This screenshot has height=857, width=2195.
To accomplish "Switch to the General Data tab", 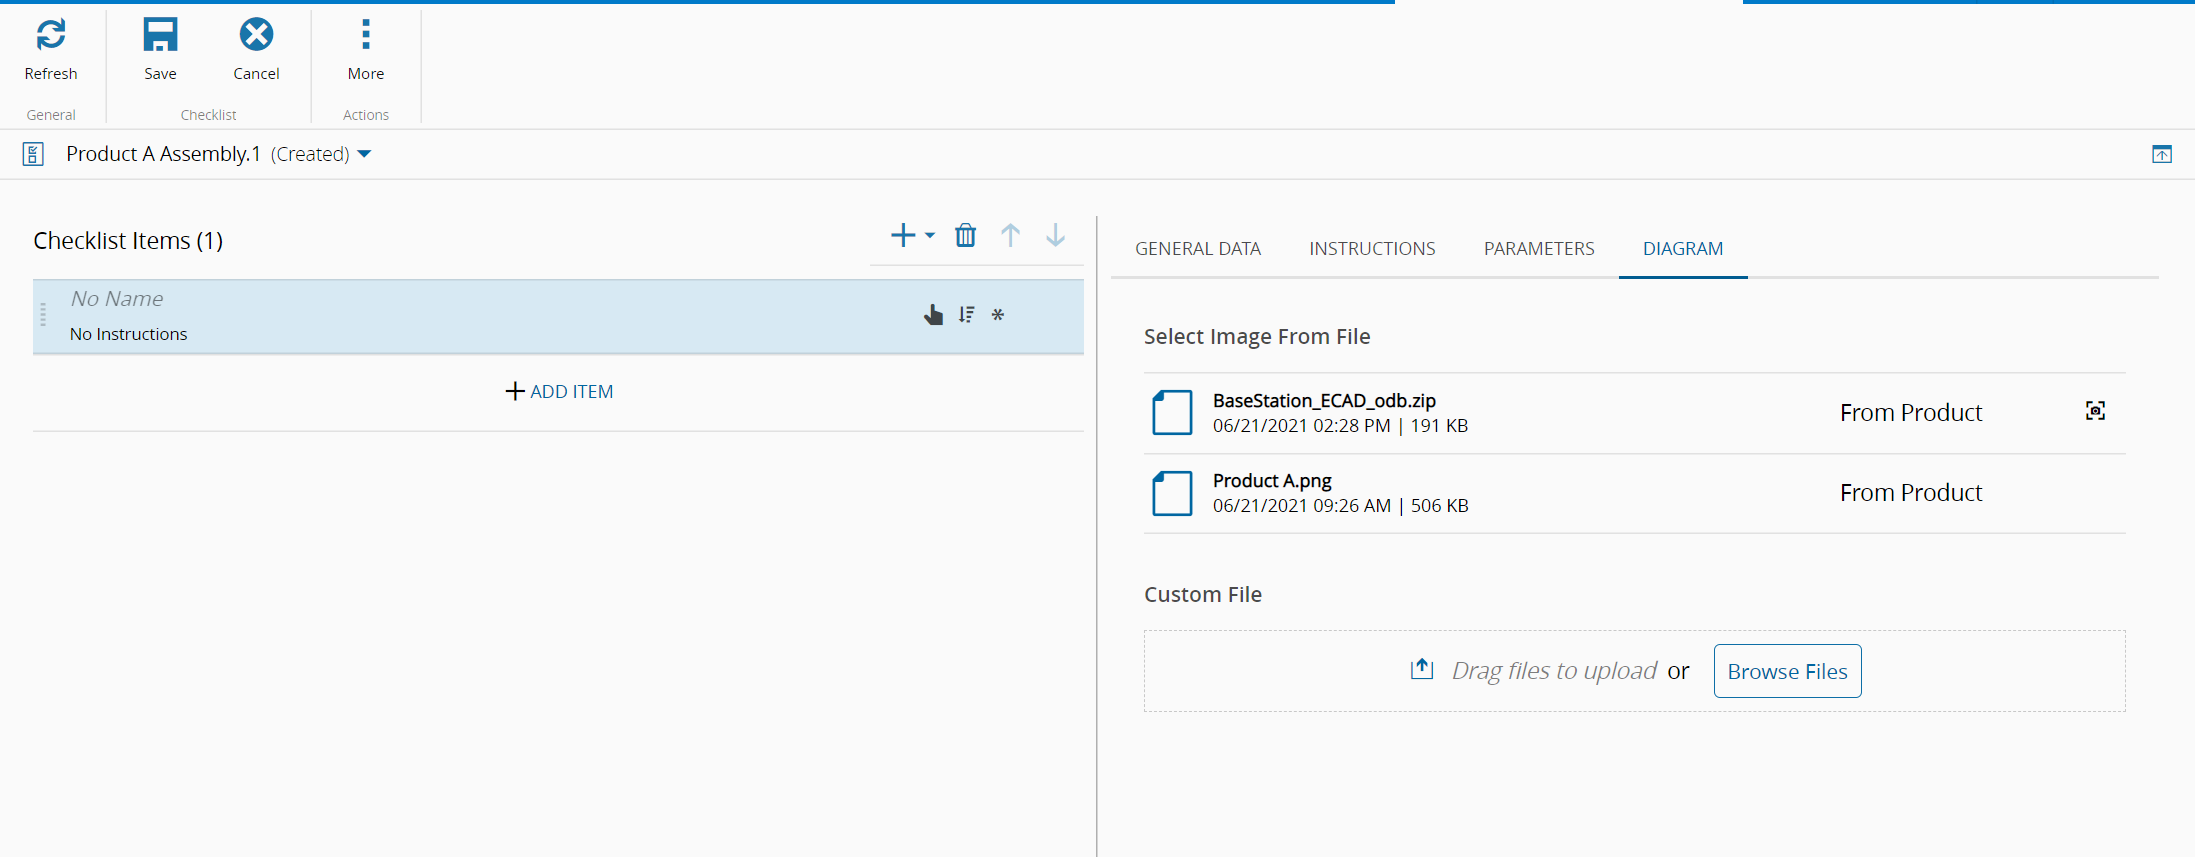I will 1197,249.
